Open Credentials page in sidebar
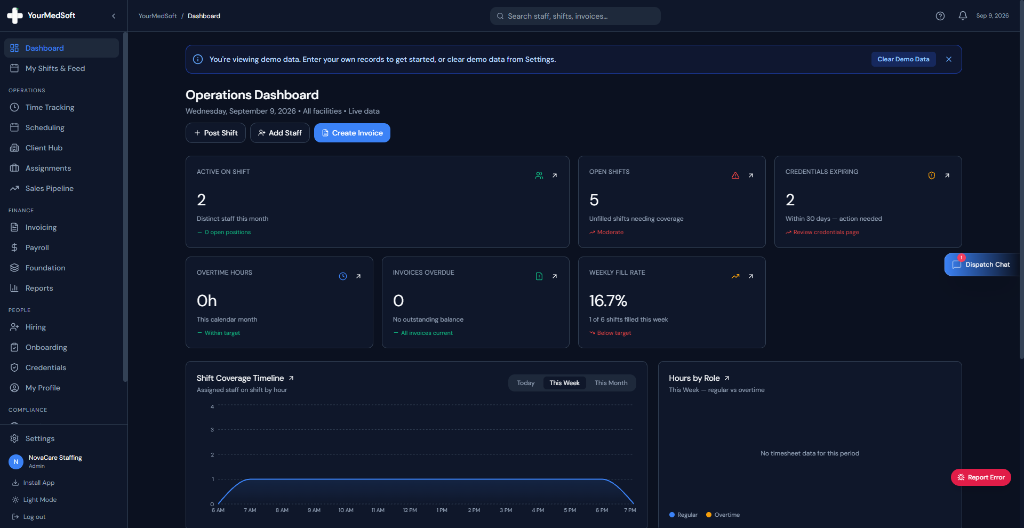Viewport: 1024px width, 528px height. 61,367
